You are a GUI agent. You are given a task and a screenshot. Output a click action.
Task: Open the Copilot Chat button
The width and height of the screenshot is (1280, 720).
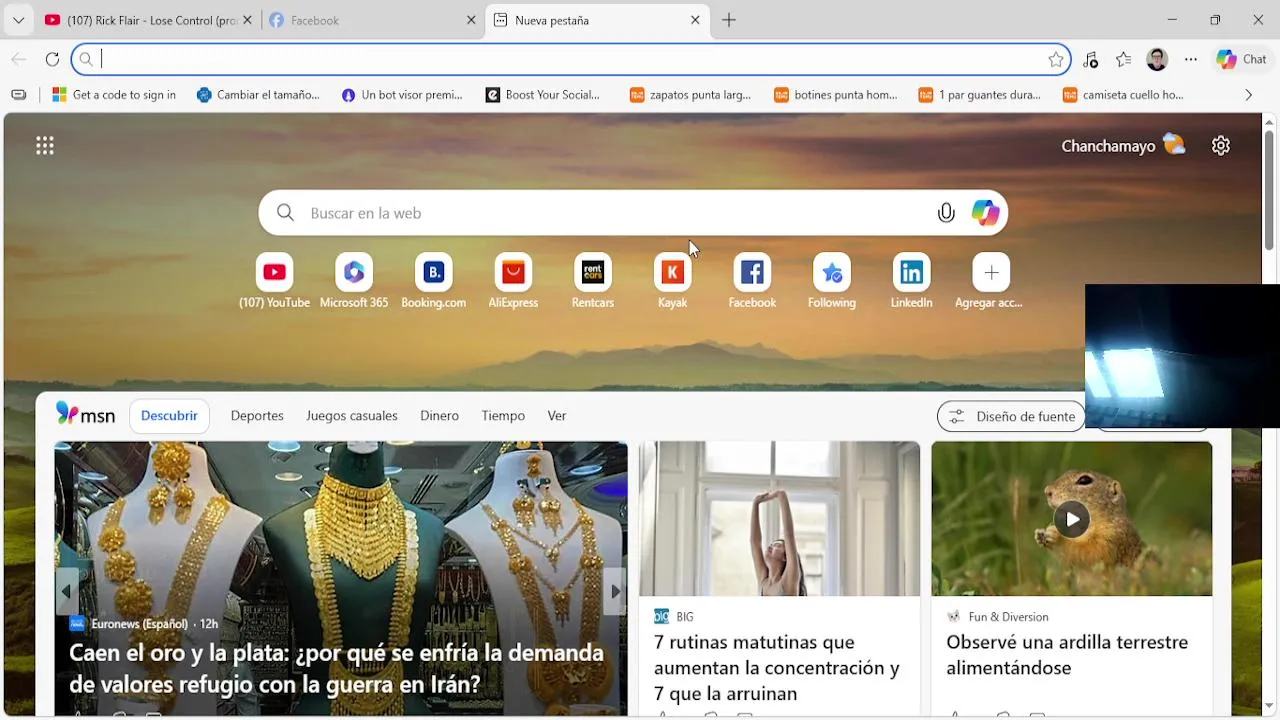click(1241, 60)
